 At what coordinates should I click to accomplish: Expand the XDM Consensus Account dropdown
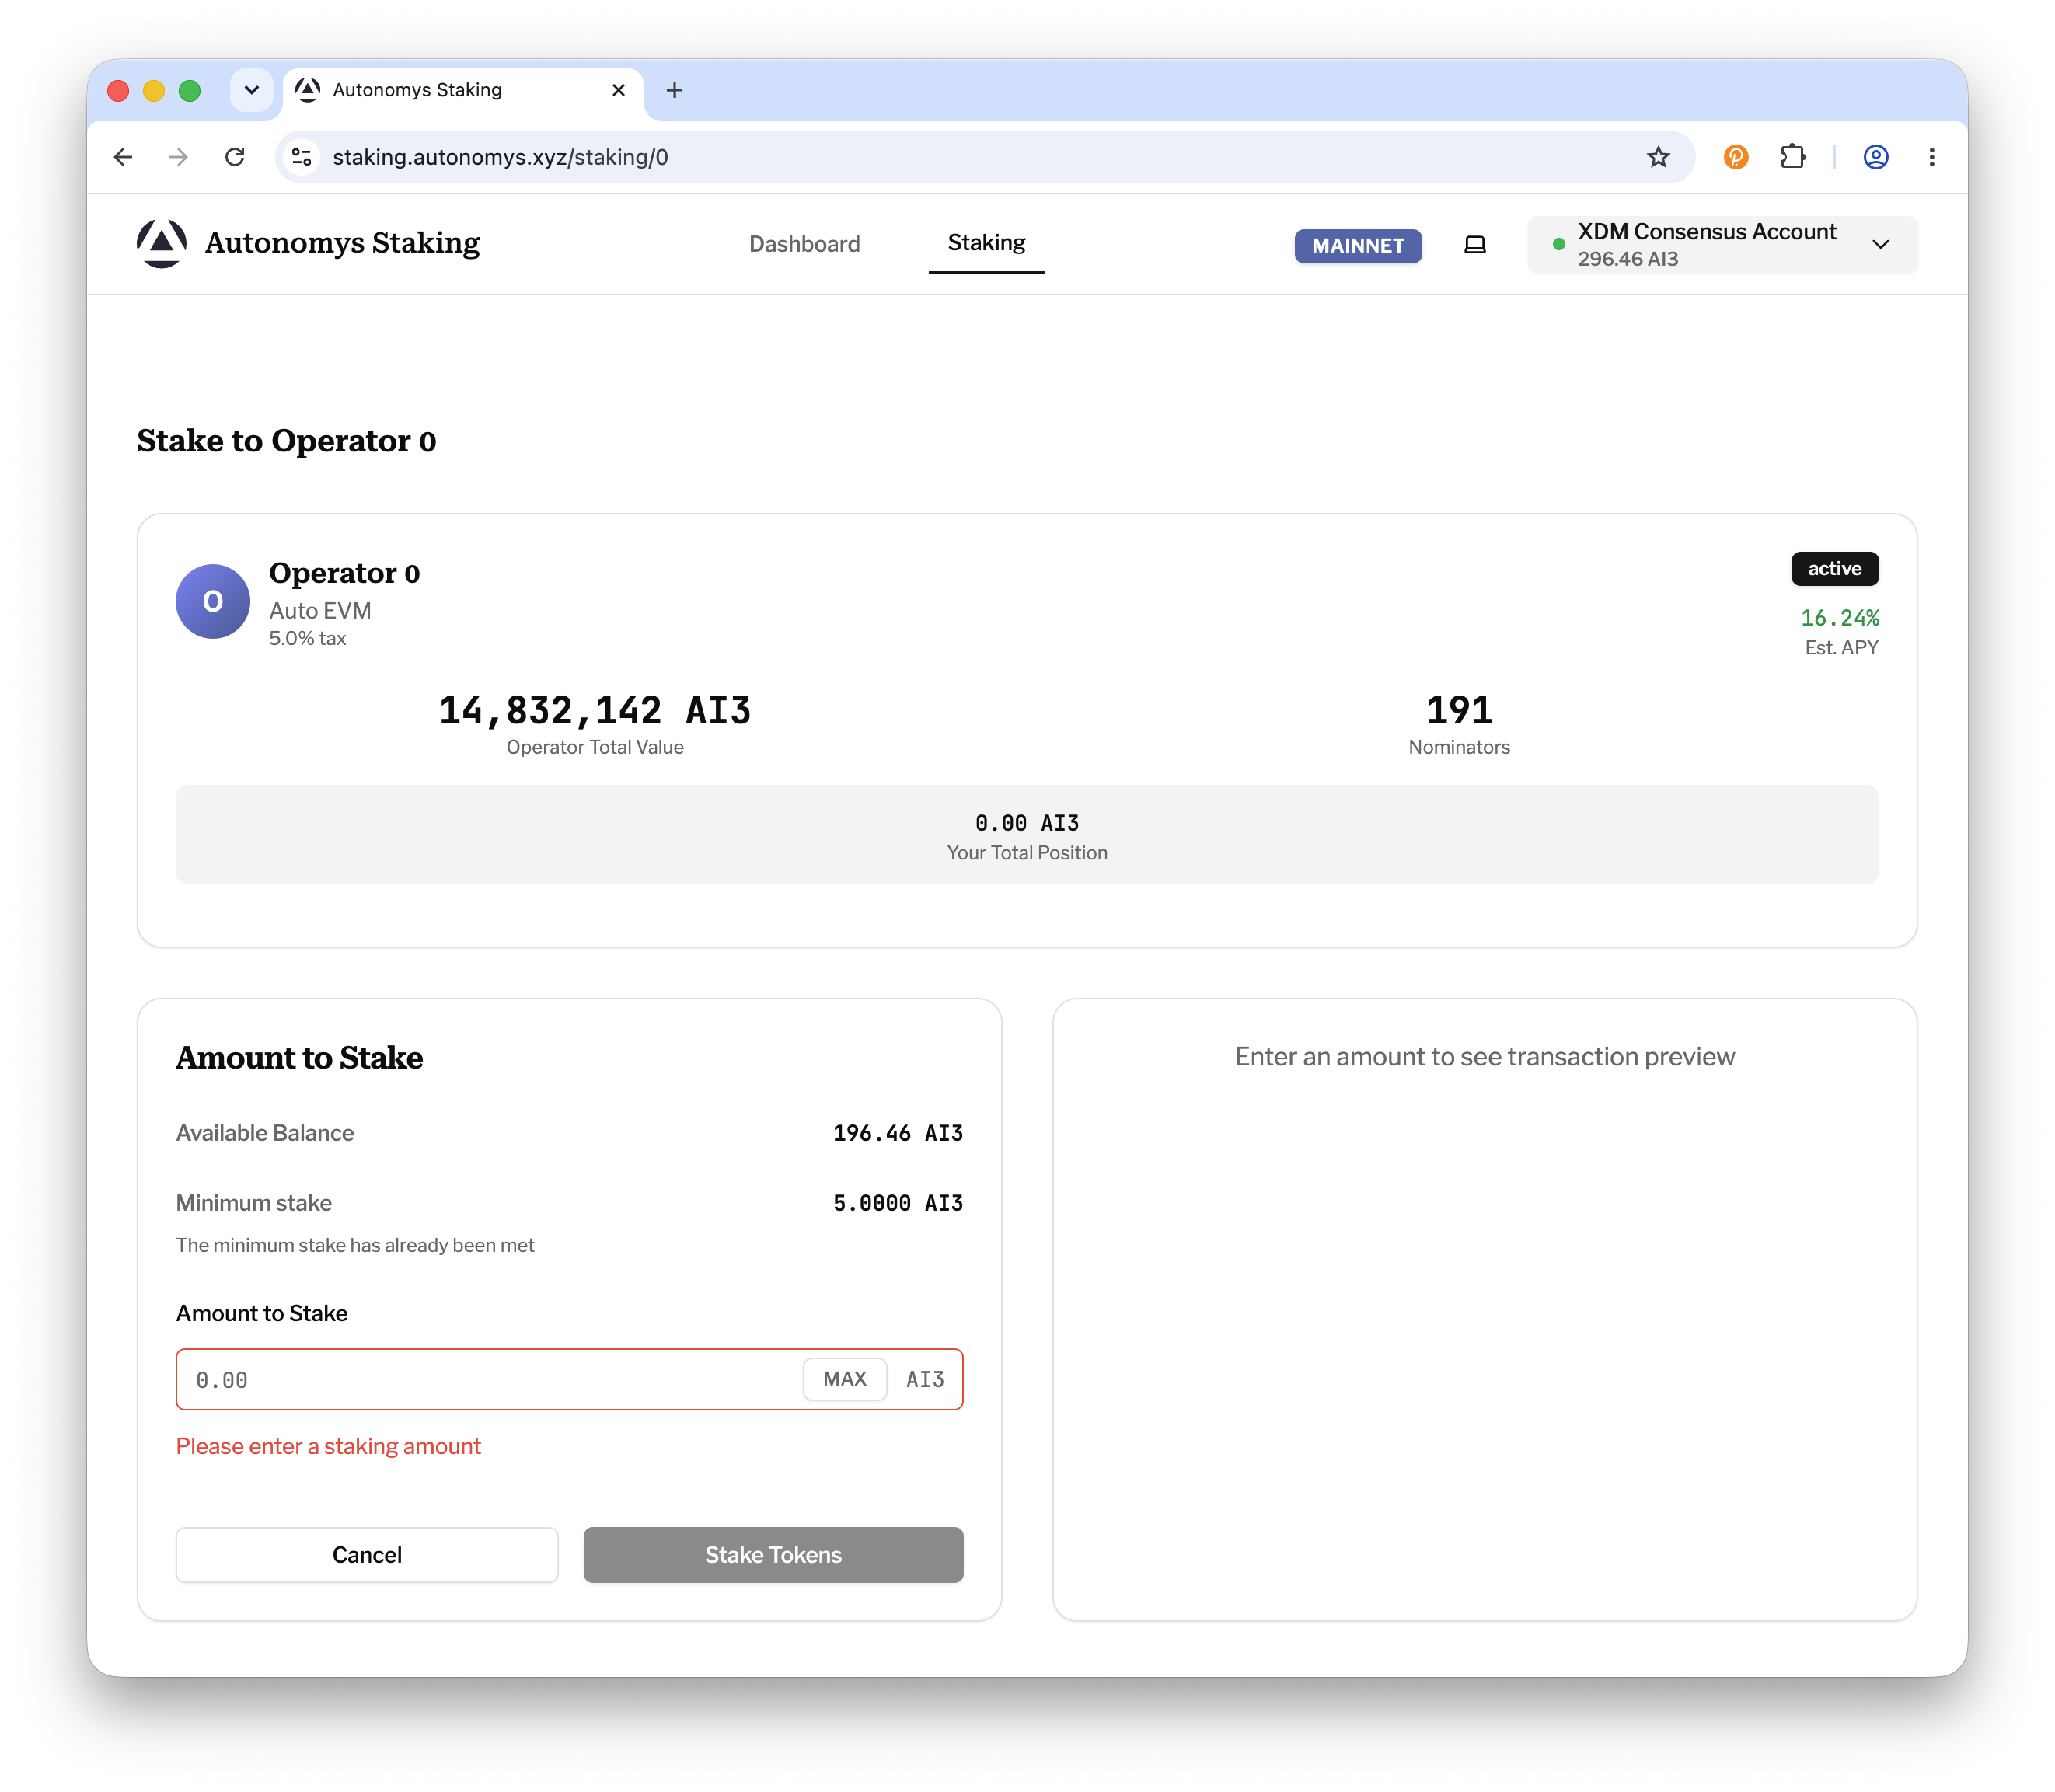click(x=1722, y=244)
